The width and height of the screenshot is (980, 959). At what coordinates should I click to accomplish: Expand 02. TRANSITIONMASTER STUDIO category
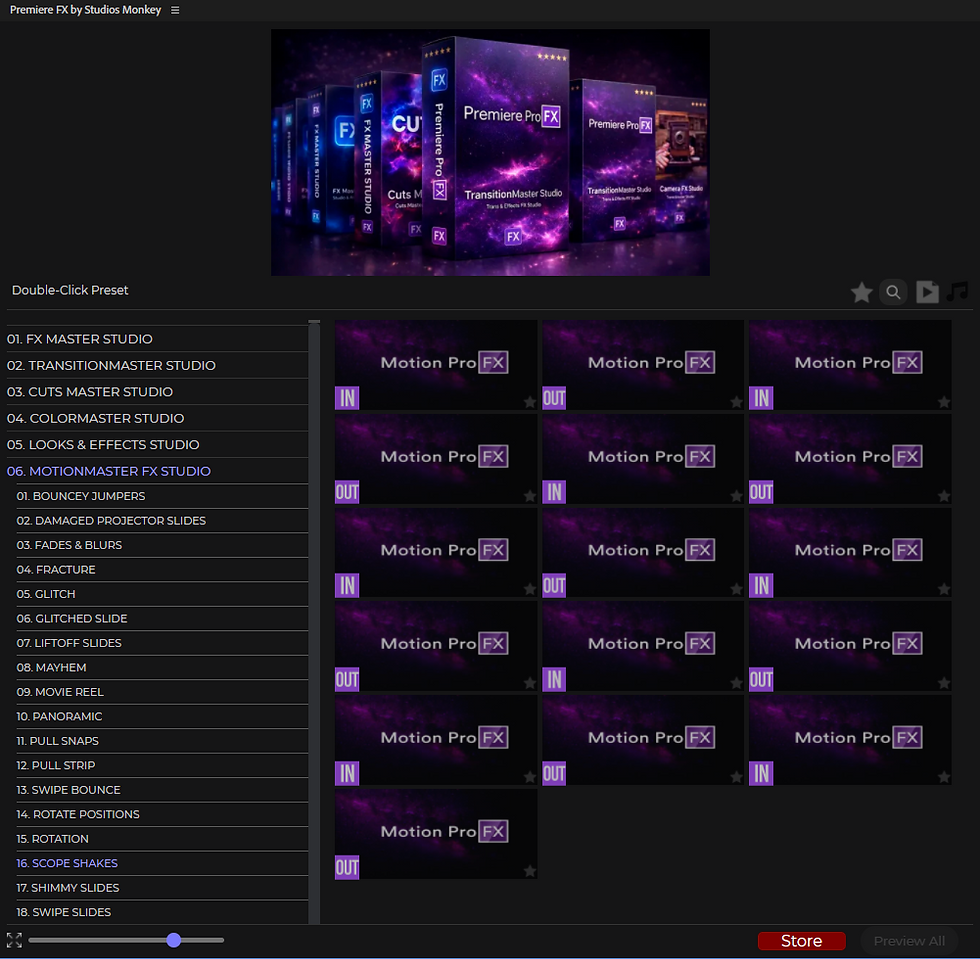pos(157,365)
